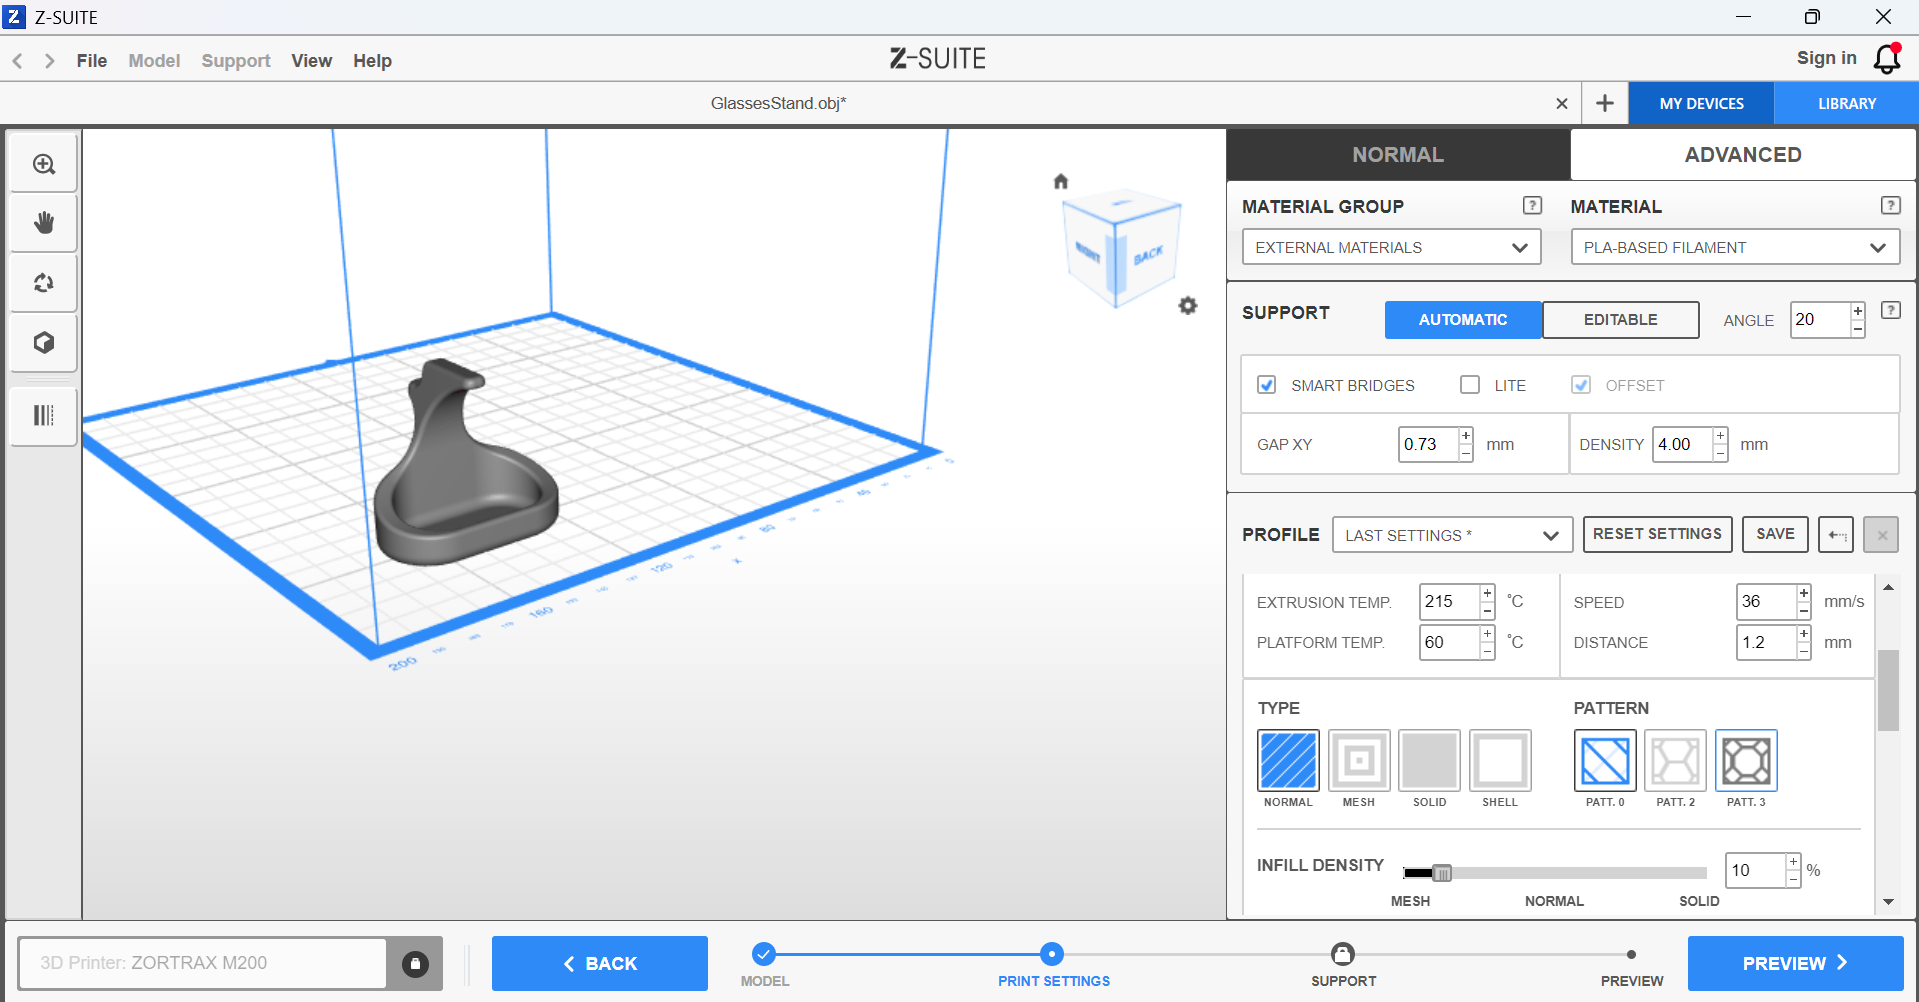
Task: Choose infill pattern Patt. 3
Action: click(x=1746, y=761)
